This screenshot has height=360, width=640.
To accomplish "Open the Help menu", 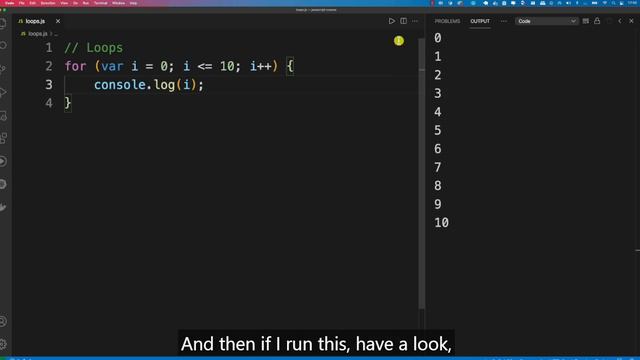I will pos(133,3).
